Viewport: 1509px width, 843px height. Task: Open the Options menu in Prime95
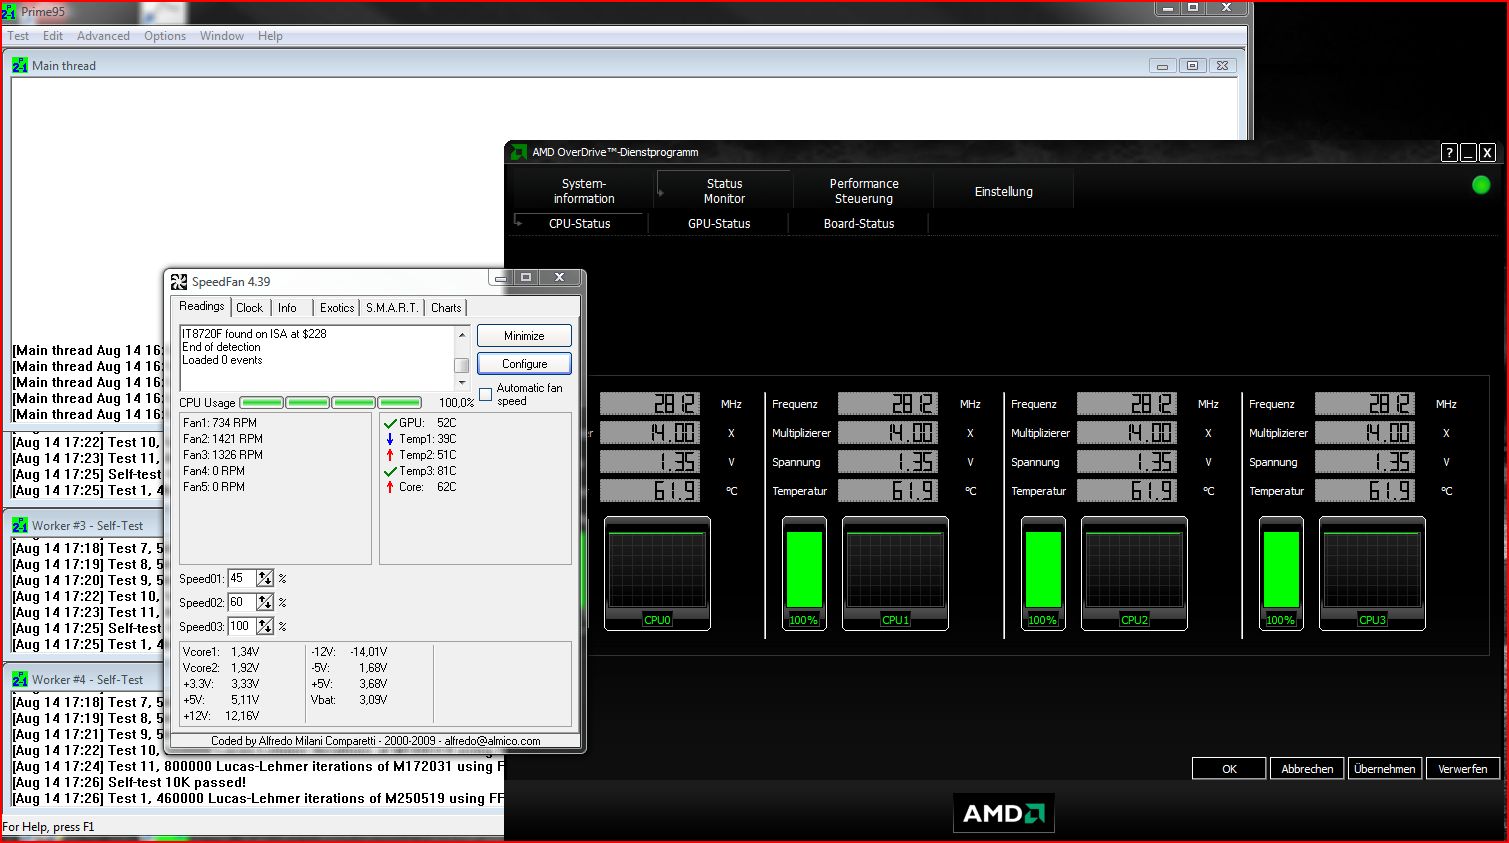click(165, 36)
